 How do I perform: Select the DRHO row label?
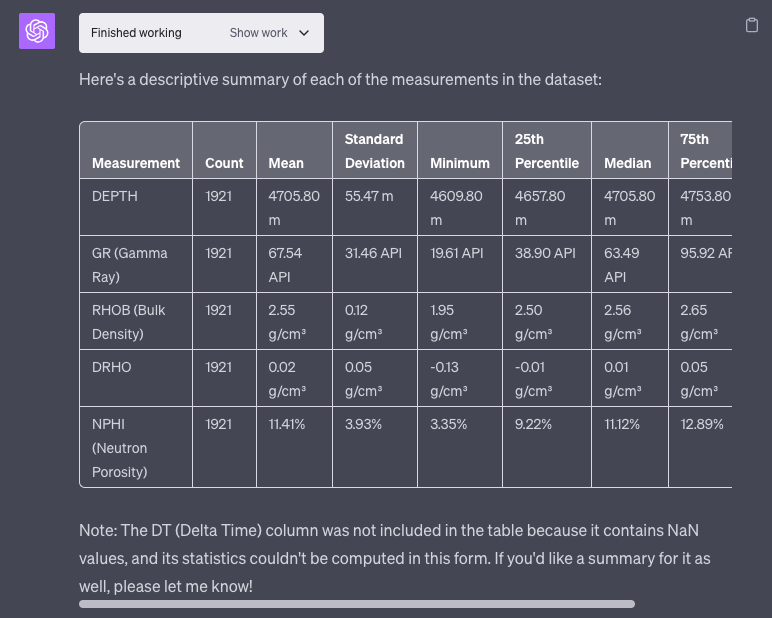(111, 367)
